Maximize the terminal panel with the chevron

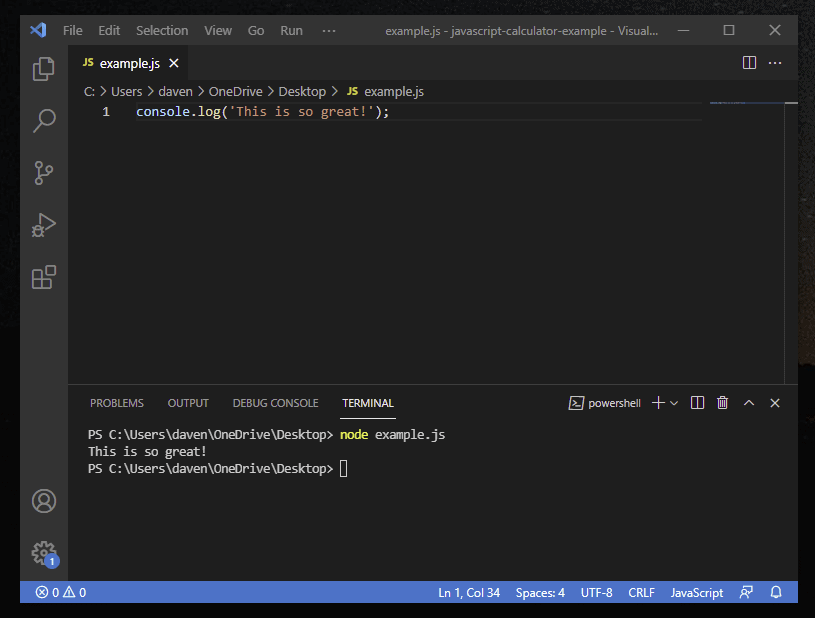point(748,402)
